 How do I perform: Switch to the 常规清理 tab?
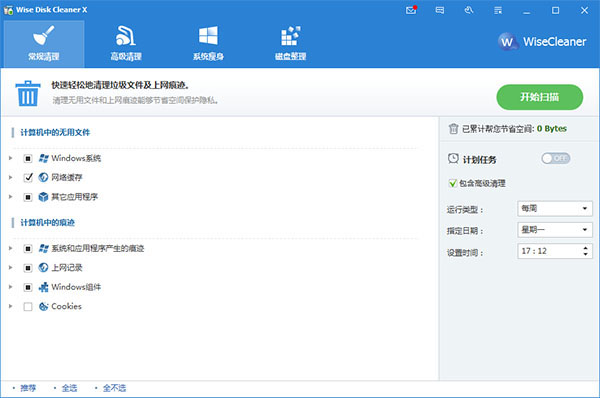click(44, 44)
